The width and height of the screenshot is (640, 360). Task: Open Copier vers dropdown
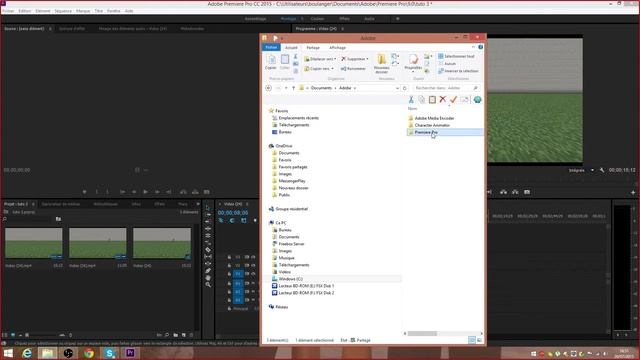332,69
